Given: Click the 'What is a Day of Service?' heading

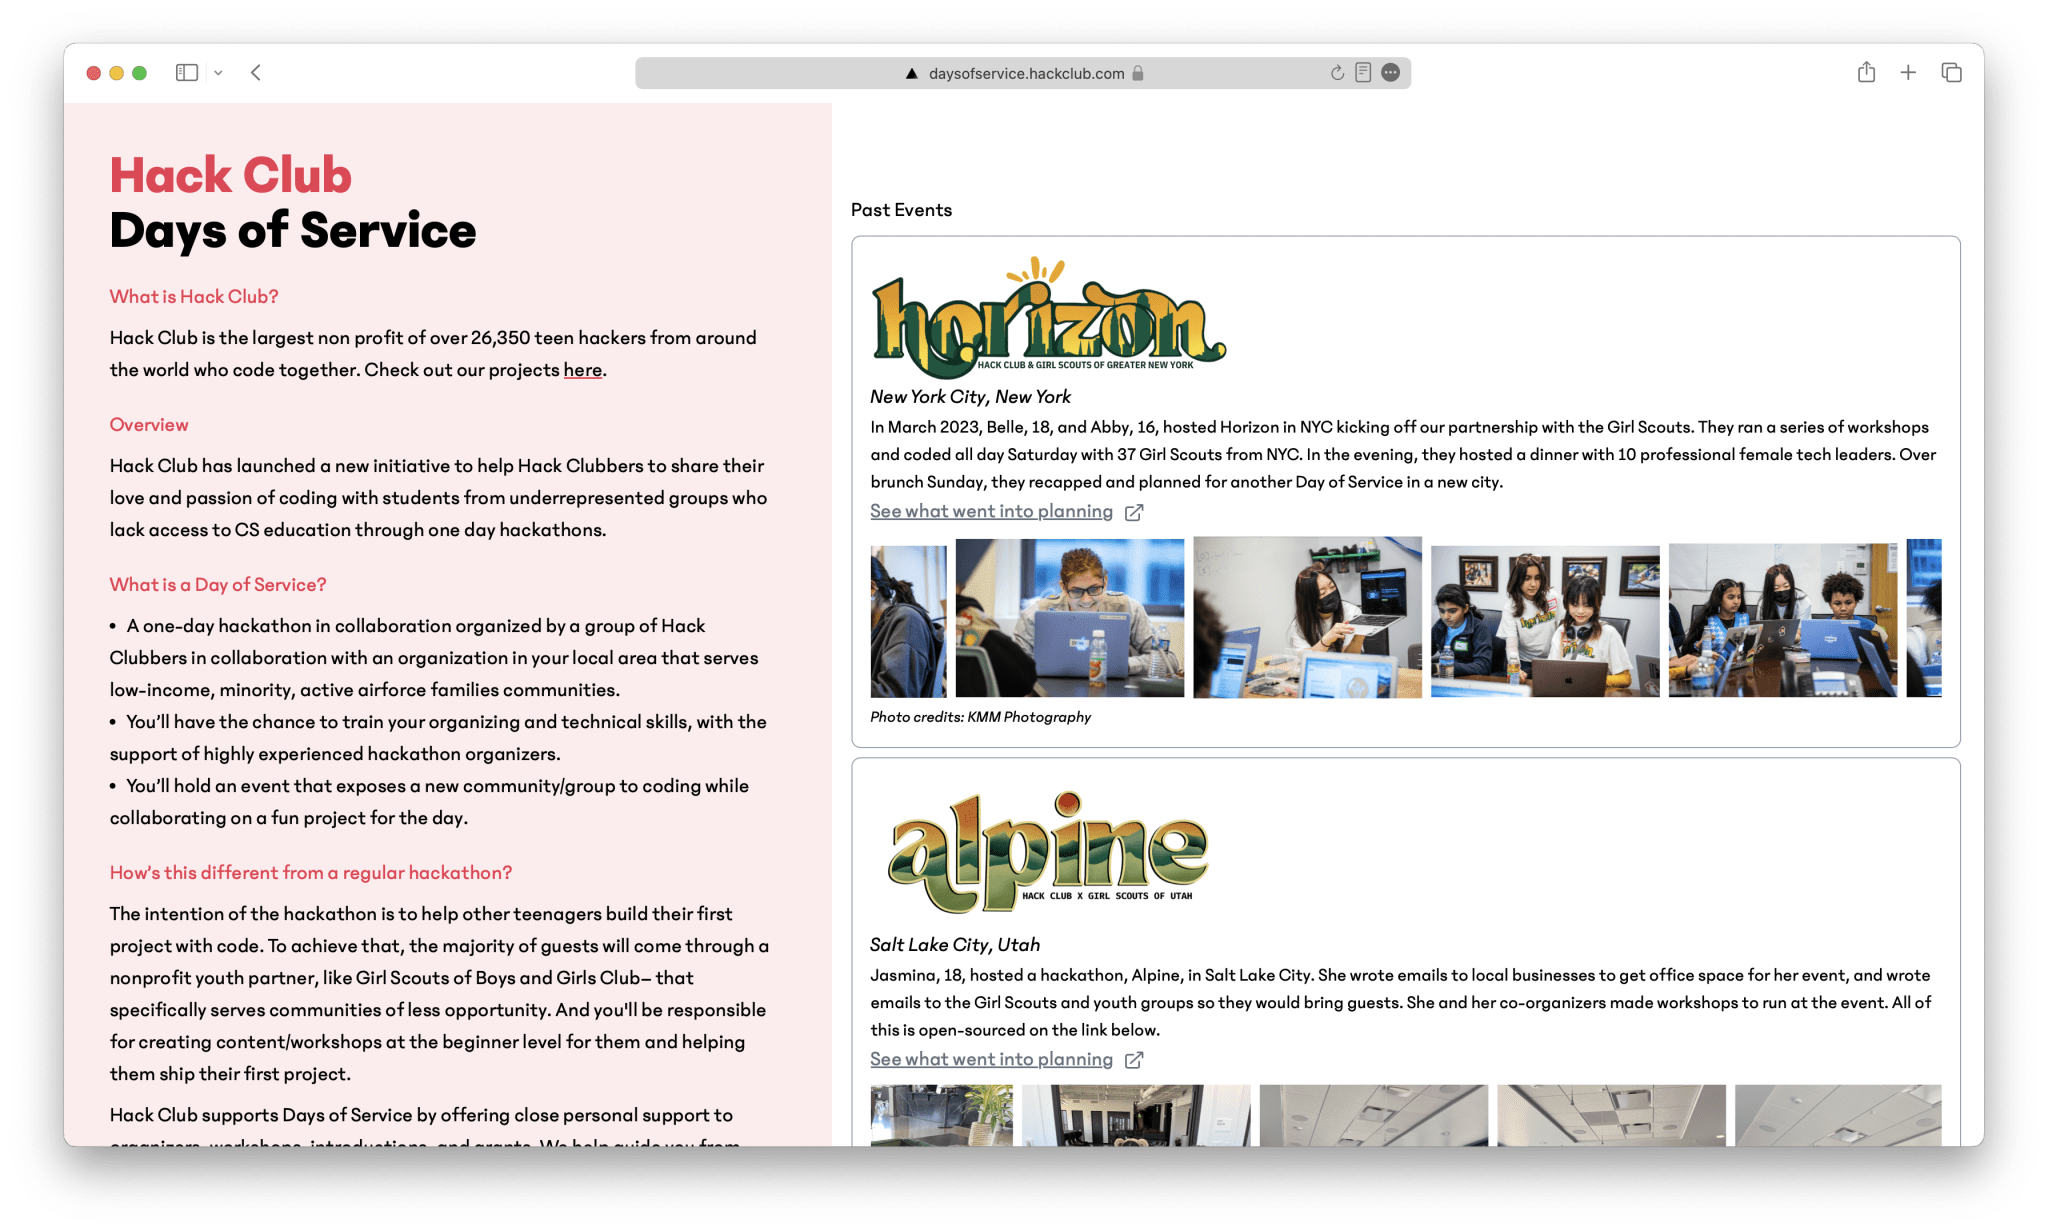Looking at the screenshot, I should click(x=218, y=585).
